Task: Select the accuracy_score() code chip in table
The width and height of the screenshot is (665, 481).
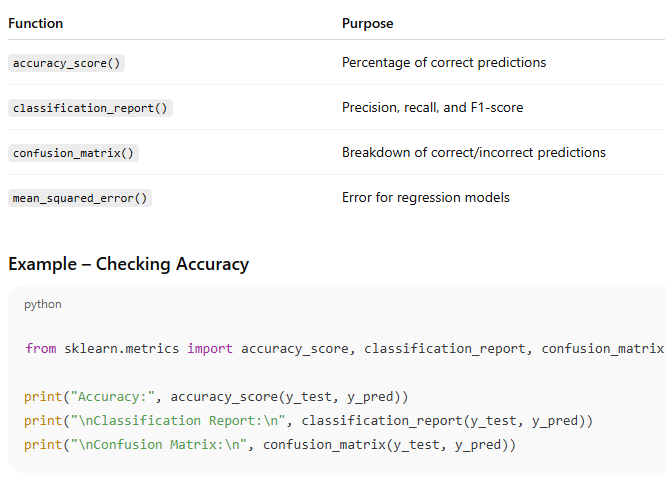Action: [x=67, y=63]
